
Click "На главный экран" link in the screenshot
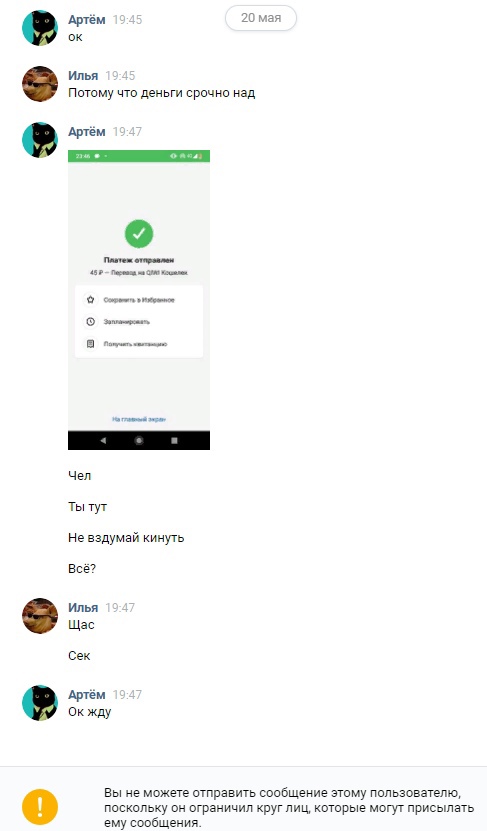tap(139, 419)
